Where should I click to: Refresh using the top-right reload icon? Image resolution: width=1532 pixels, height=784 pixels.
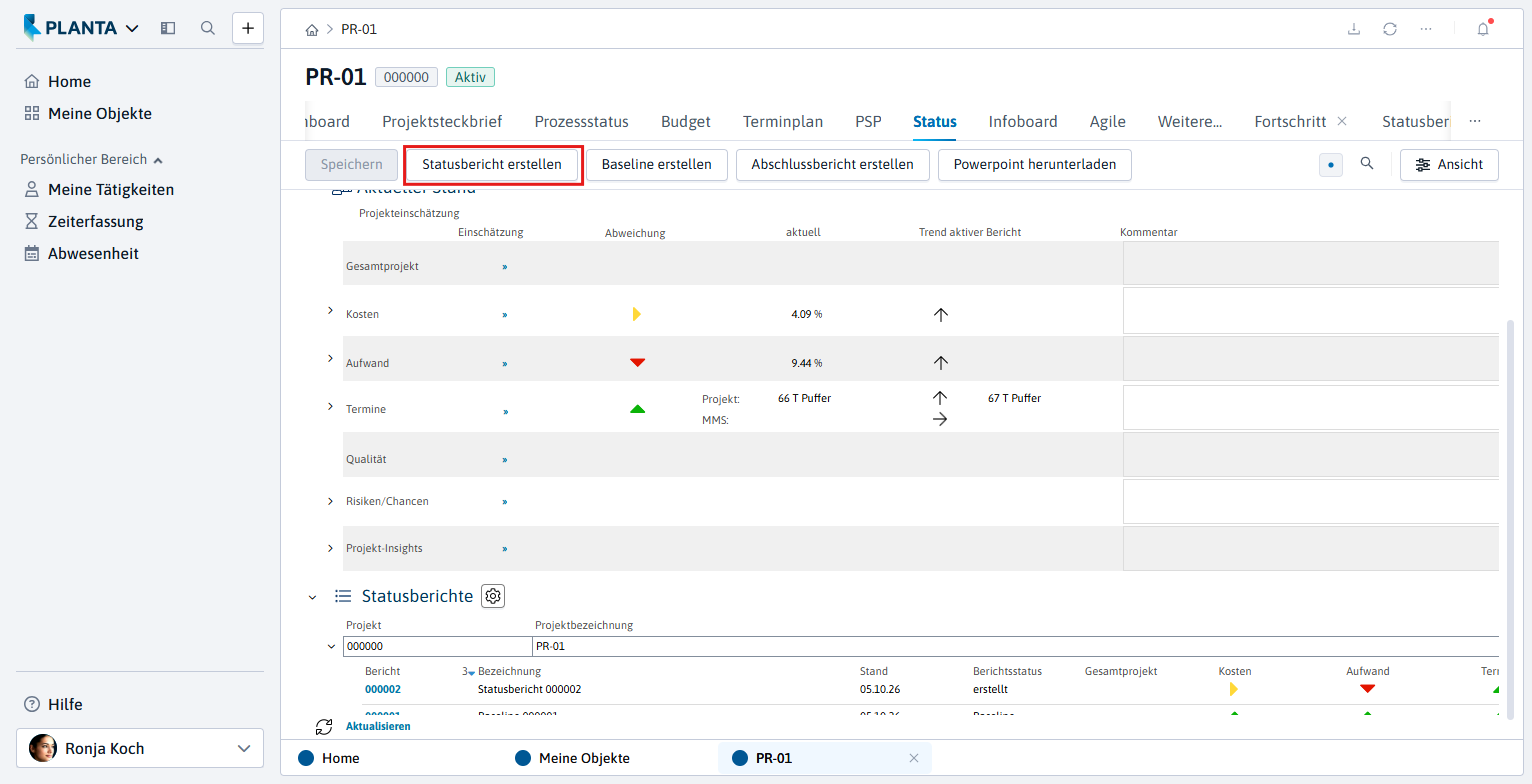click(1390, 29)
